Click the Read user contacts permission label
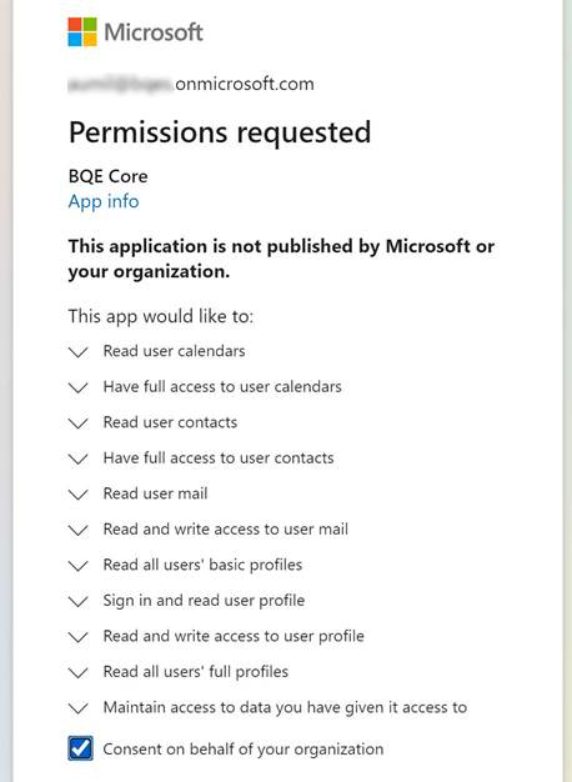This screenshot has width=572, height=782. [x=170, y=422]
